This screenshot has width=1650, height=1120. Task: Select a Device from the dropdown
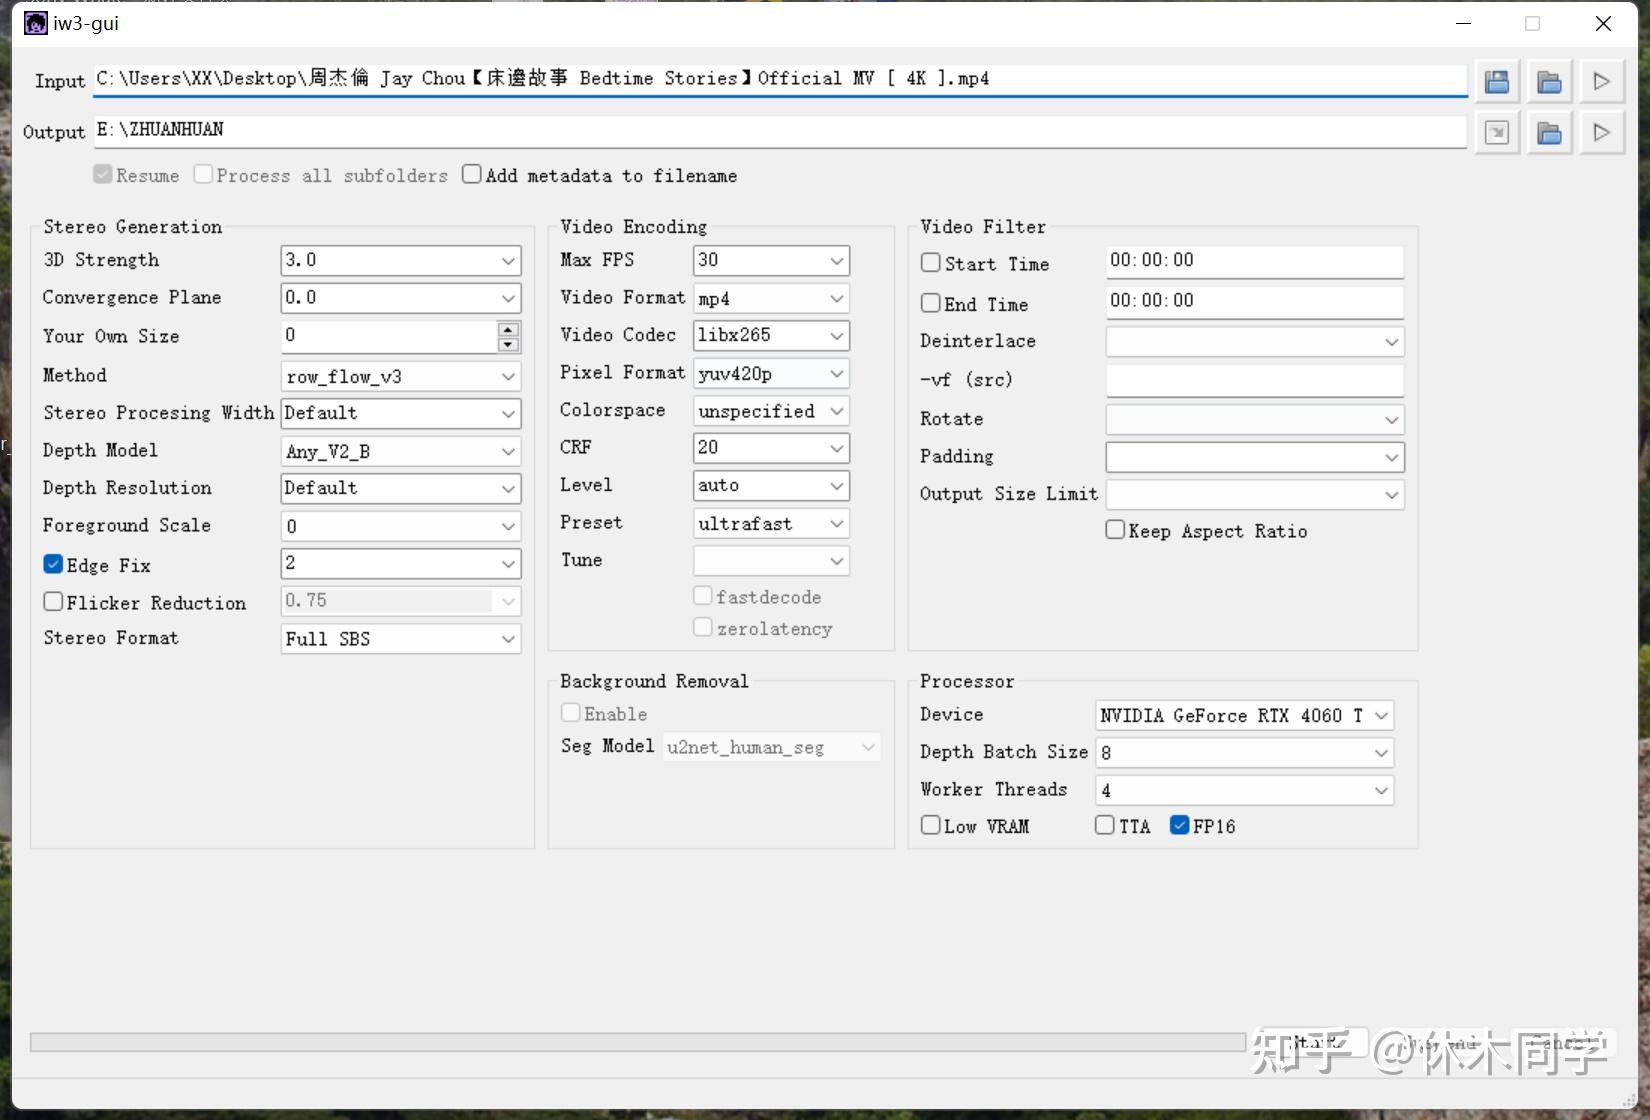pyautogui.click(x=1245, y=715)
